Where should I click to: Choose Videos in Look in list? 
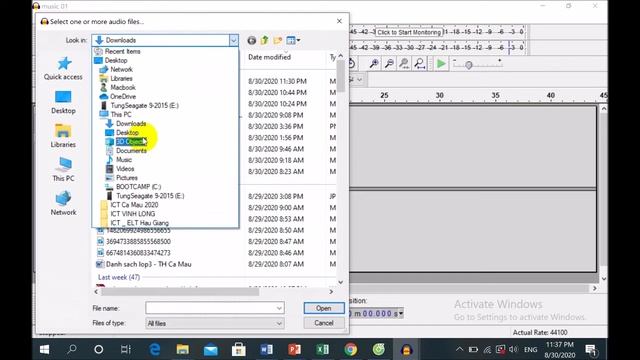[x=125, y=169]
